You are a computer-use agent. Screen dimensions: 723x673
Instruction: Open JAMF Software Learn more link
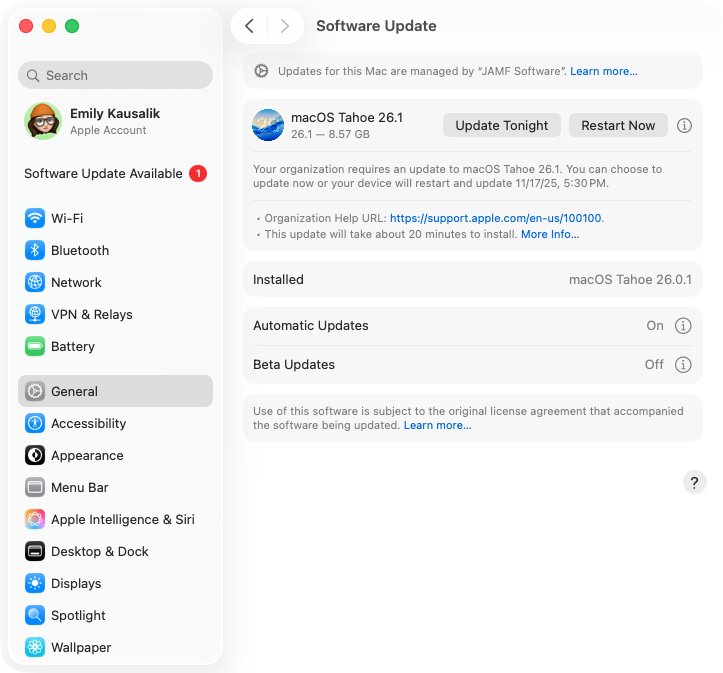(x=604, y=71)
